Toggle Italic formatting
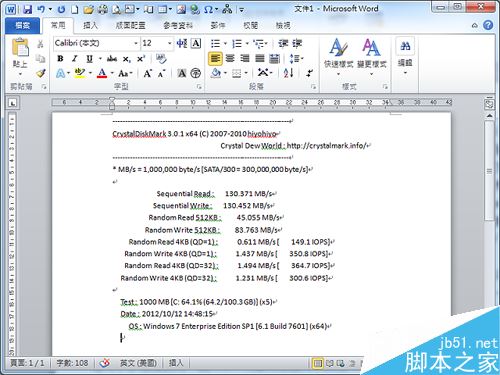The height and width of the screenshot is (375, 500). (x=75, y=59)
